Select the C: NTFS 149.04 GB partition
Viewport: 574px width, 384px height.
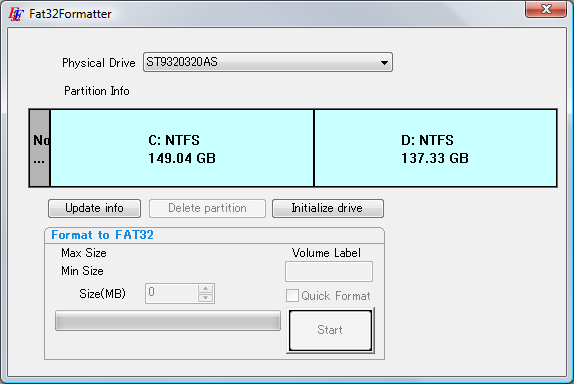pos(182,148)
